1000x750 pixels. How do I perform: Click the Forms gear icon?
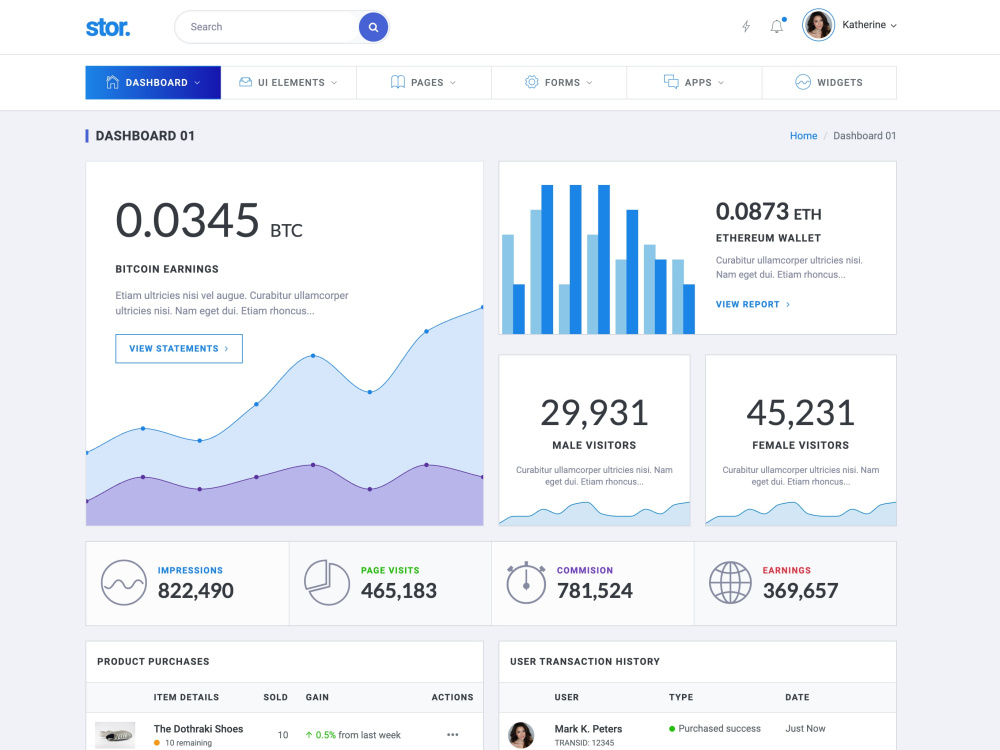coord(531,82)
